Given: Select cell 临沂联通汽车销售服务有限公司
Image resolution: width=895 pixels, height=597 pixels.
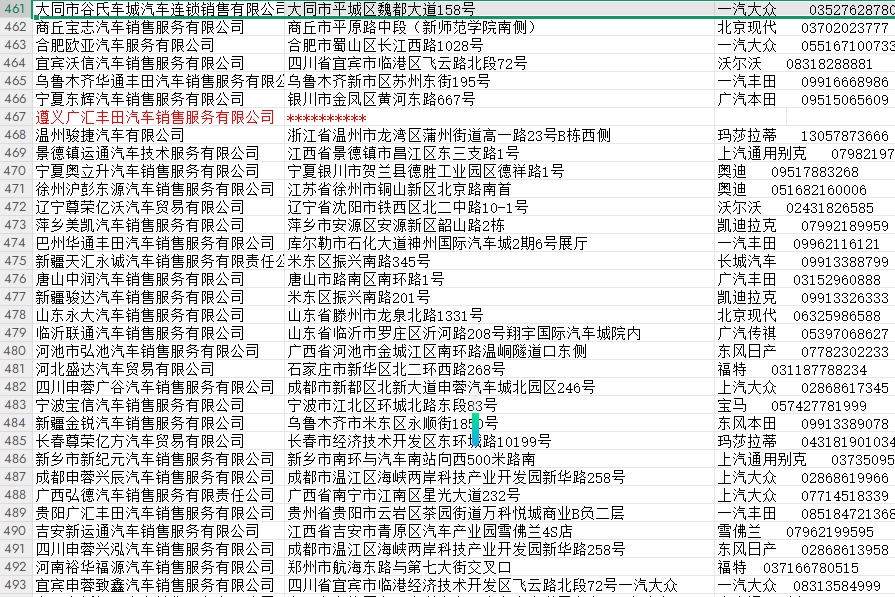Looking at the screenshot, I should pyautogui.click(x=159, y=333).
